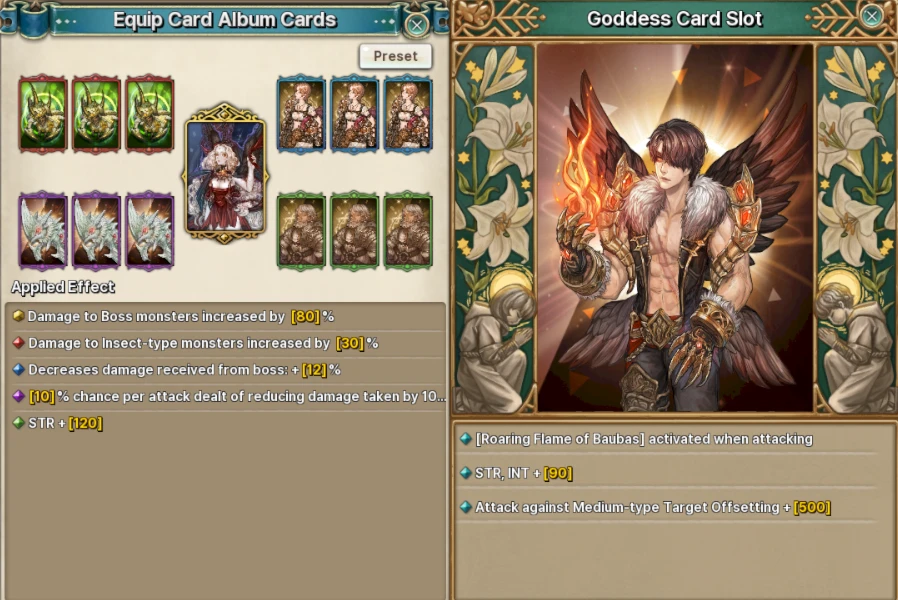Close the Equip Card Album Cards panel
The height and width of the screenshot is (600, 898).
coord(416,25)
